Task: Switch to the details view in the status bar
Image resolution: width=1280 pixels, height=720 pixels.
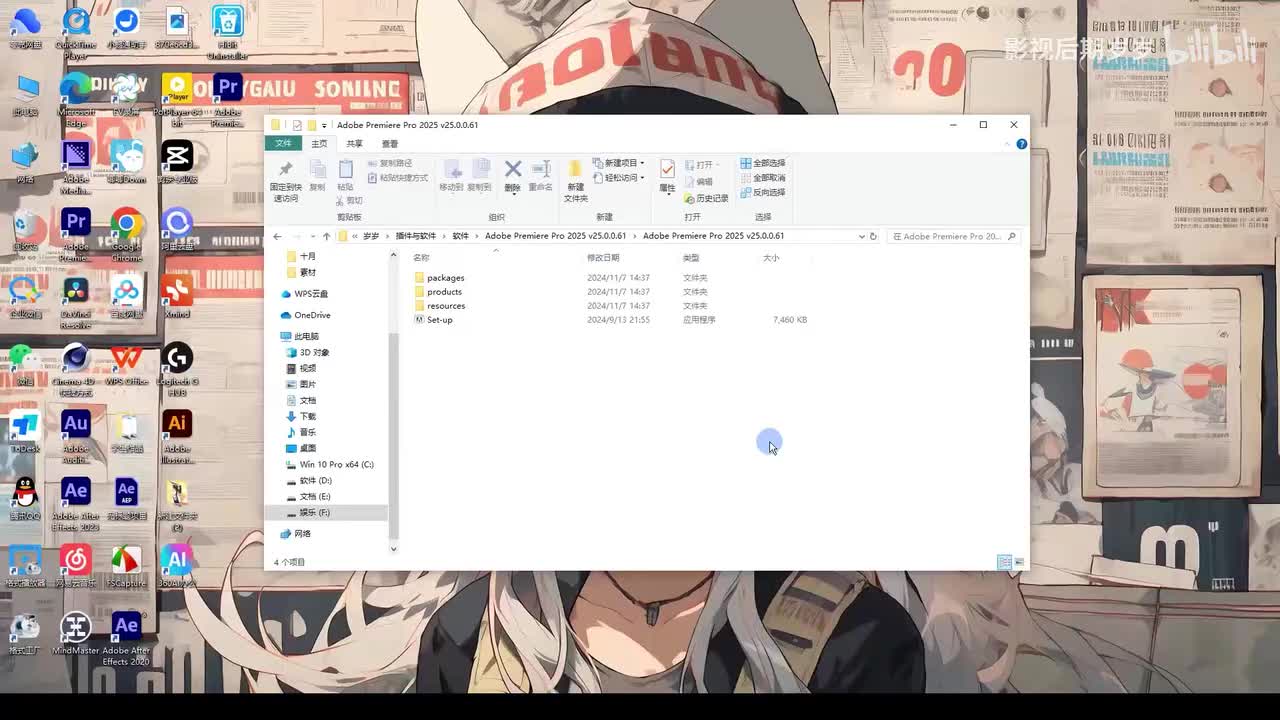Action: click(x=1004, y=562)
